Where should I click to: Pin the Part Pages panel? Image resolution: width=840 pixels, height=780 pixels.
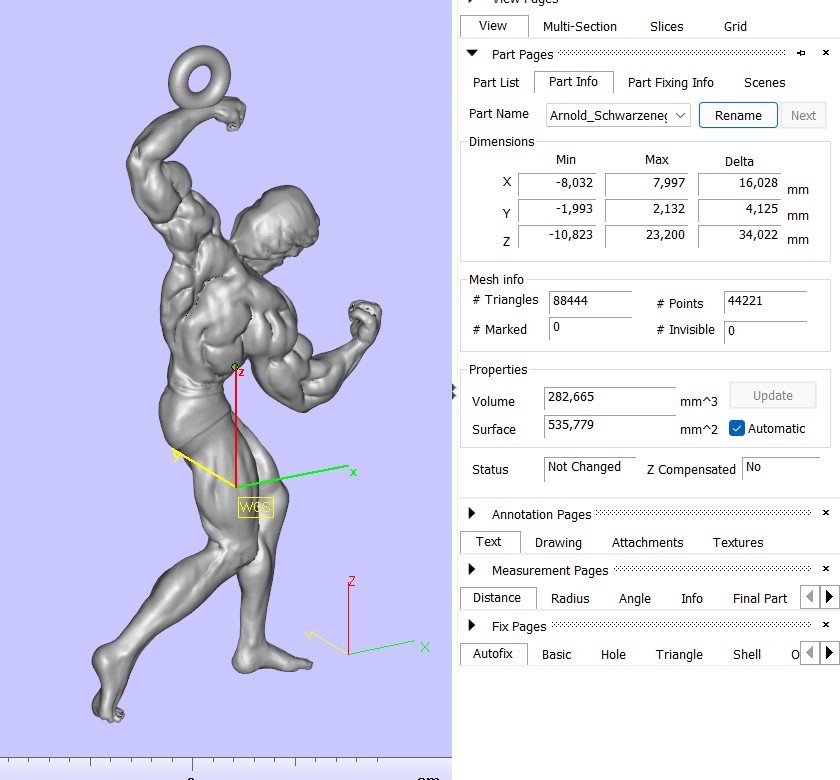801,53
